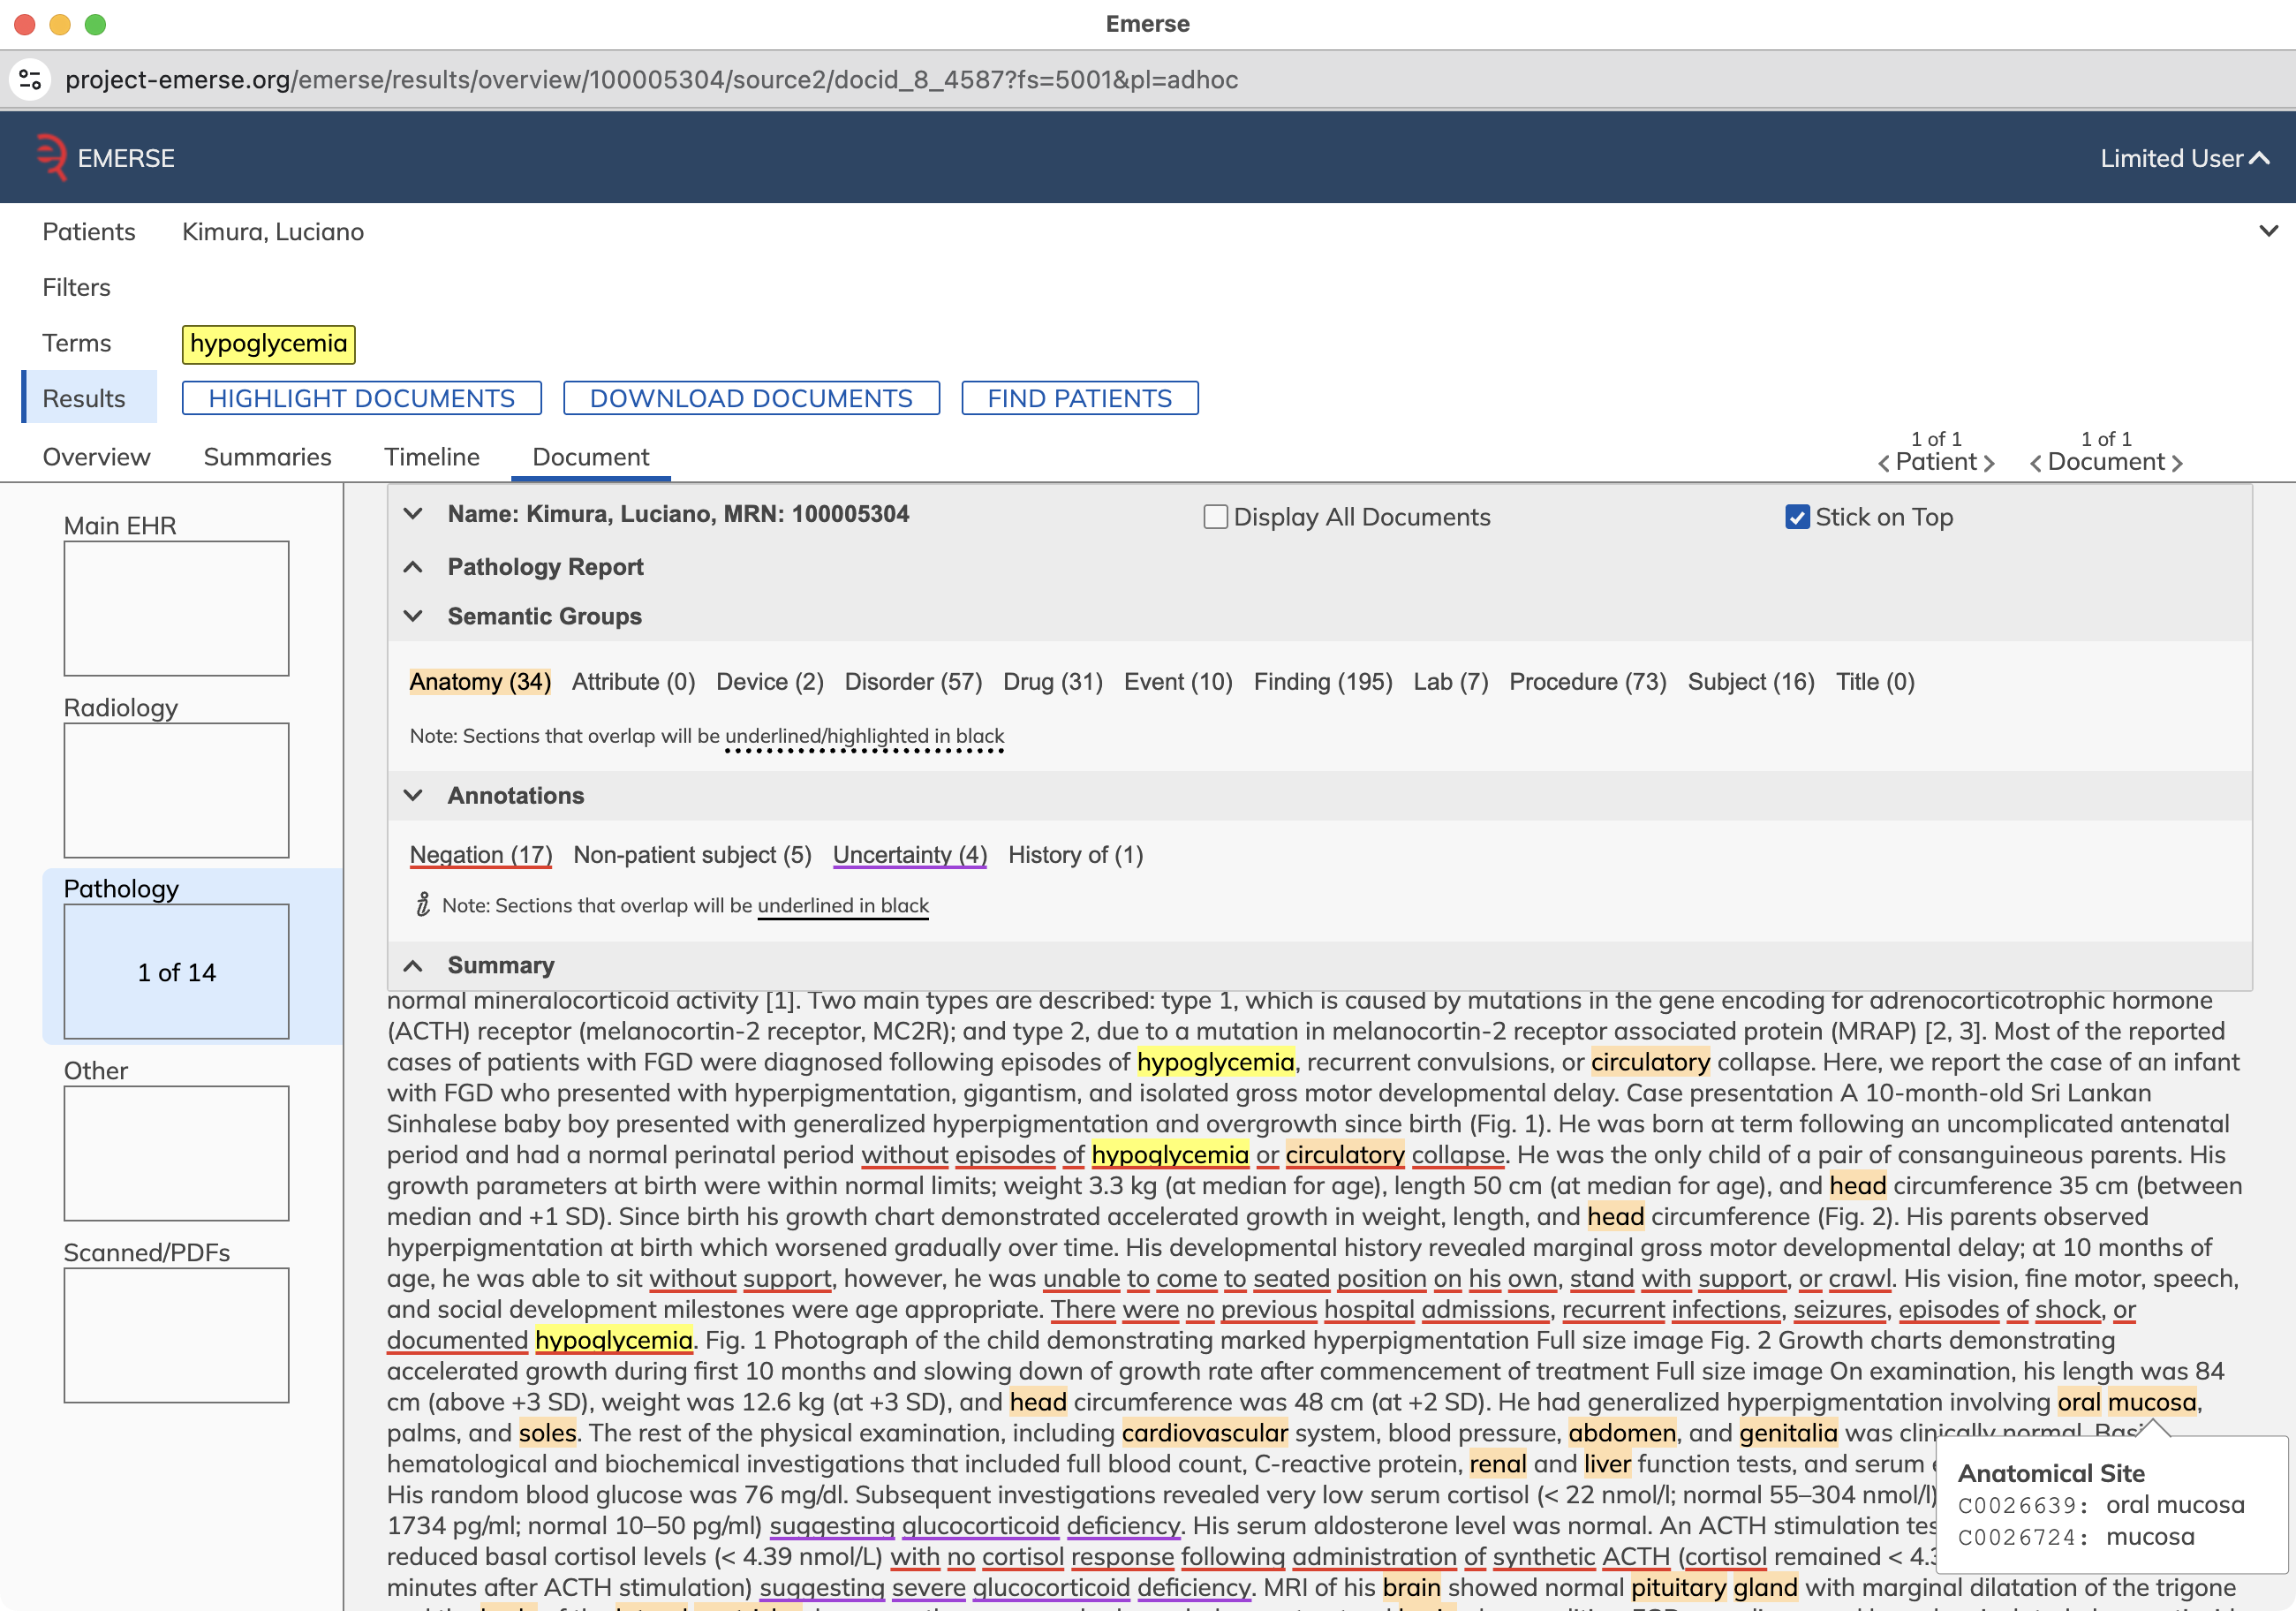Screen dimensions: 2296x1611
Task: Toggle Event (10) semantic group
Action: pyautogui.click(x=1178, y=681)
